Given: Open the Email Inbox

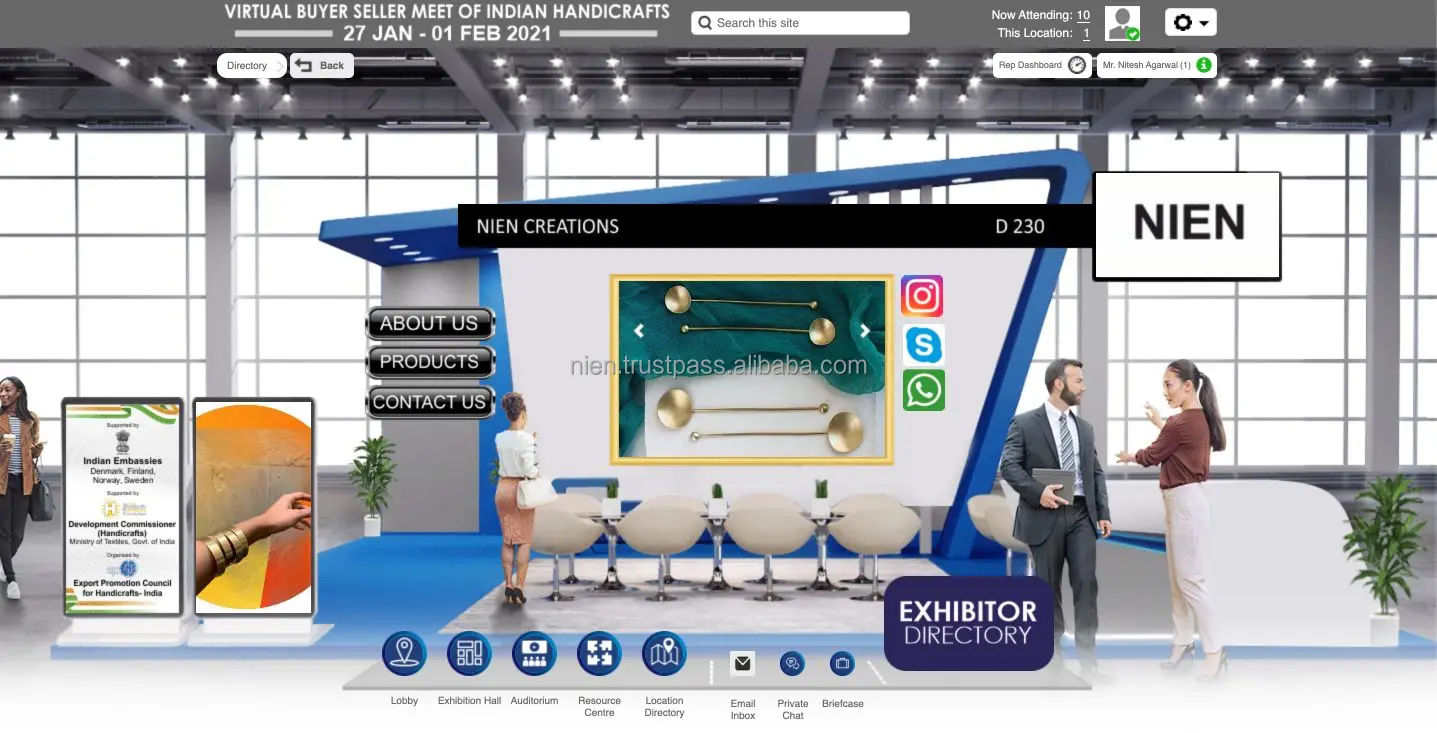Looking at the screenshot, I should click(x=742, y=663).
